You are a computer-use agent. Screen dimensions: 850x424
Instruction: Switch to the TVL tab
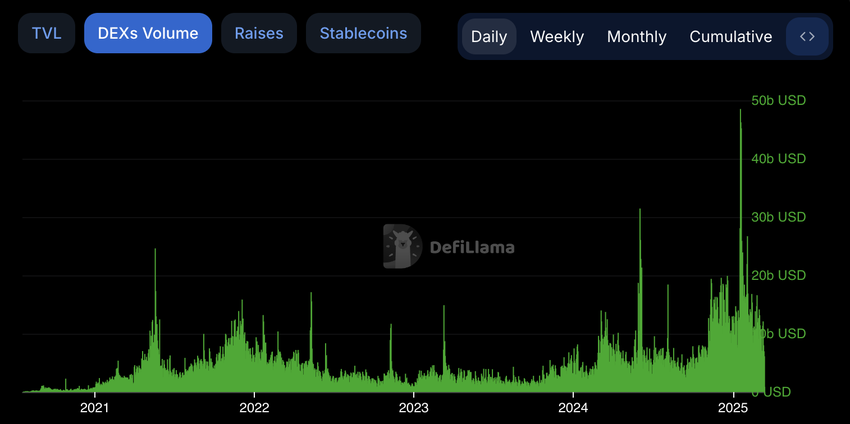click(x=46, y=33)
